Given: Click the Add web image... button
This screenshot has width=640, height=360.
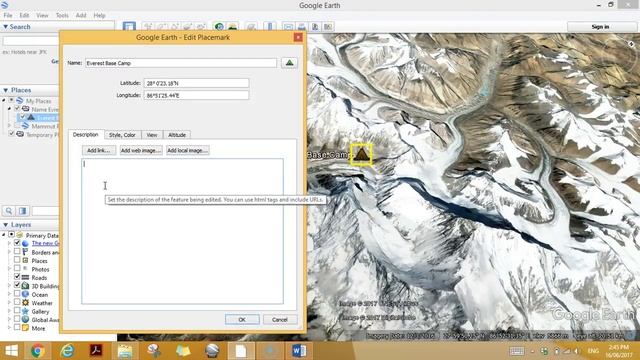Looking at the screenshot, I should [x=140, y=150].
